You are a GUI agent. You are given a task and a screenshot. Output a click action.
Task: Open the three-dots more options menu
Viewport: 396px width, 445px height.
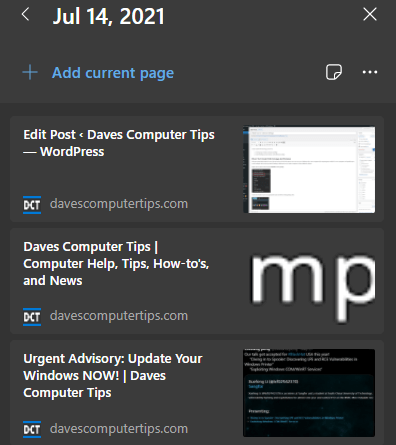point(370,72)
